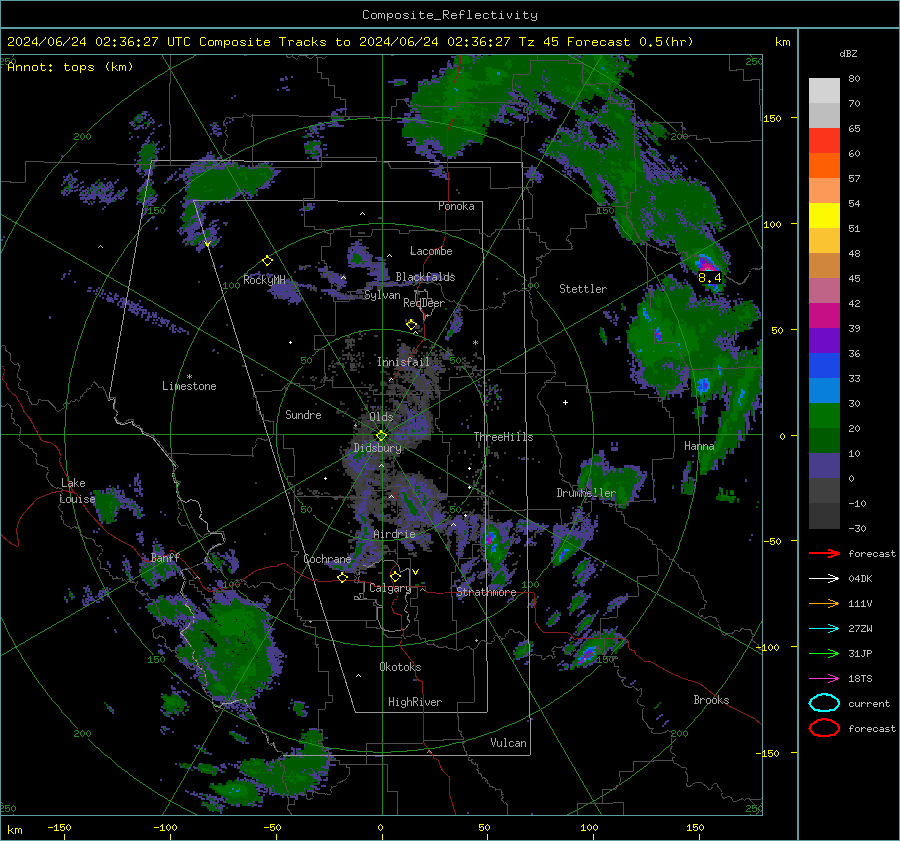Select the light grey 70-80 dBZ swatch

coord(824,91)
